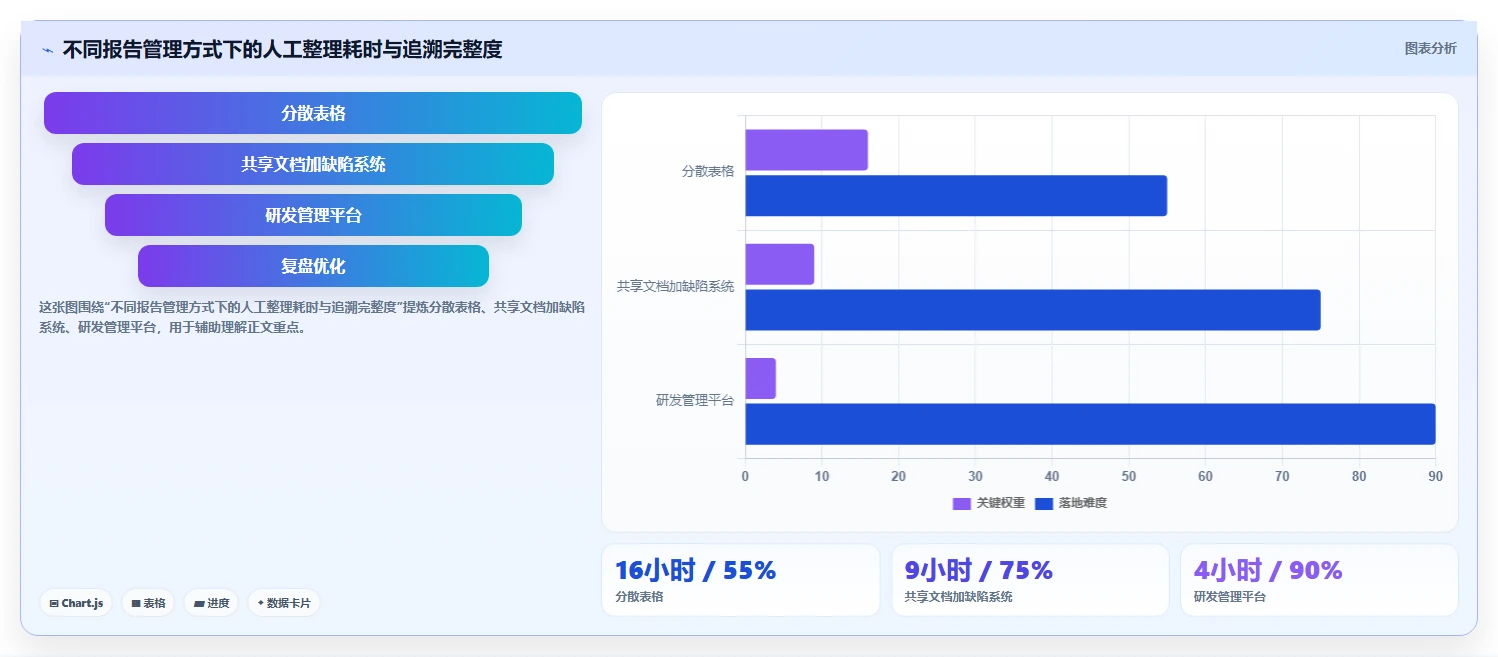The height and width of the screenshot is (657, 1498).
Task: Click the small blue icon before the title
Action: pyautogui.click(x=47, y=50)
